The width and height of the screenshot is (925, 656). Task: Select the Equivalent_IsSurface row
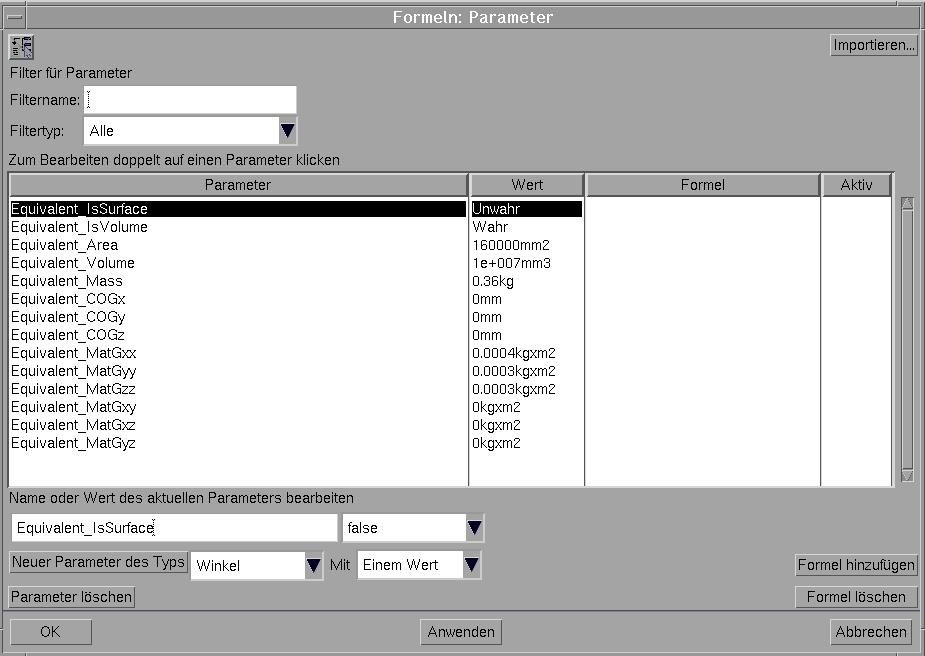238,209
